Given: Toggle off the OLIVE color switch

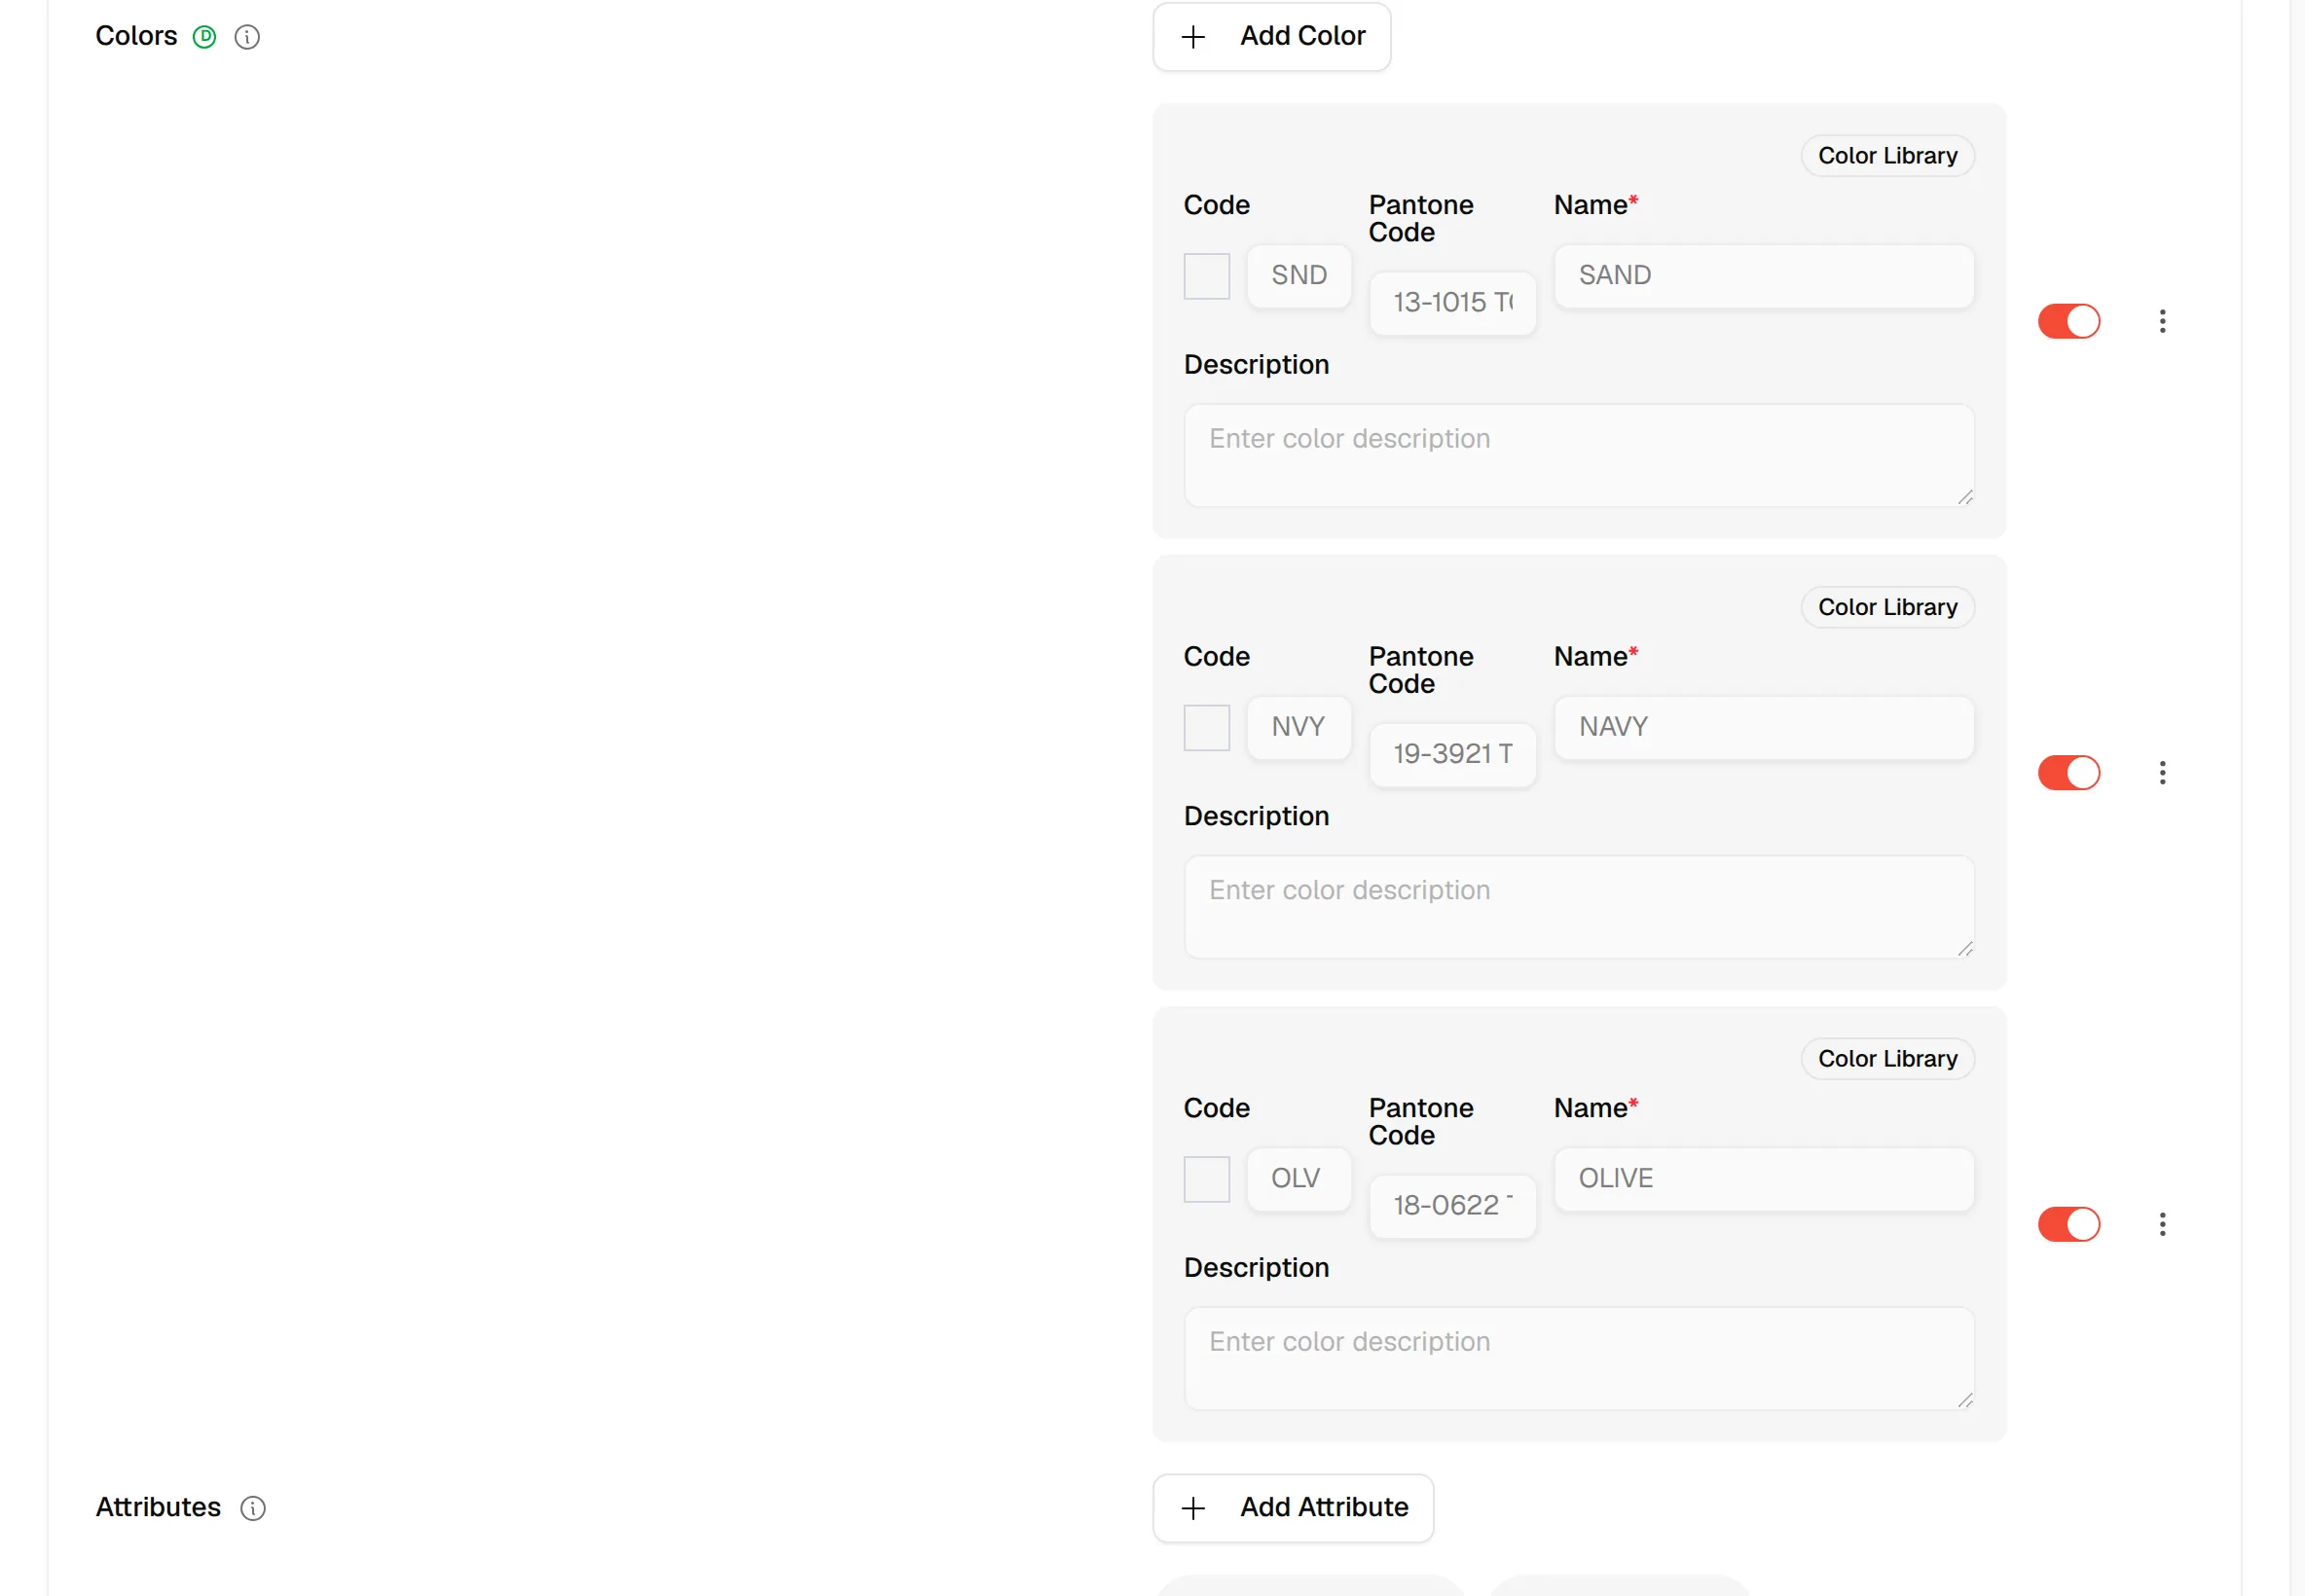Looking at the screenshot, I should pyautogui.click(x=2069, y=1224).
